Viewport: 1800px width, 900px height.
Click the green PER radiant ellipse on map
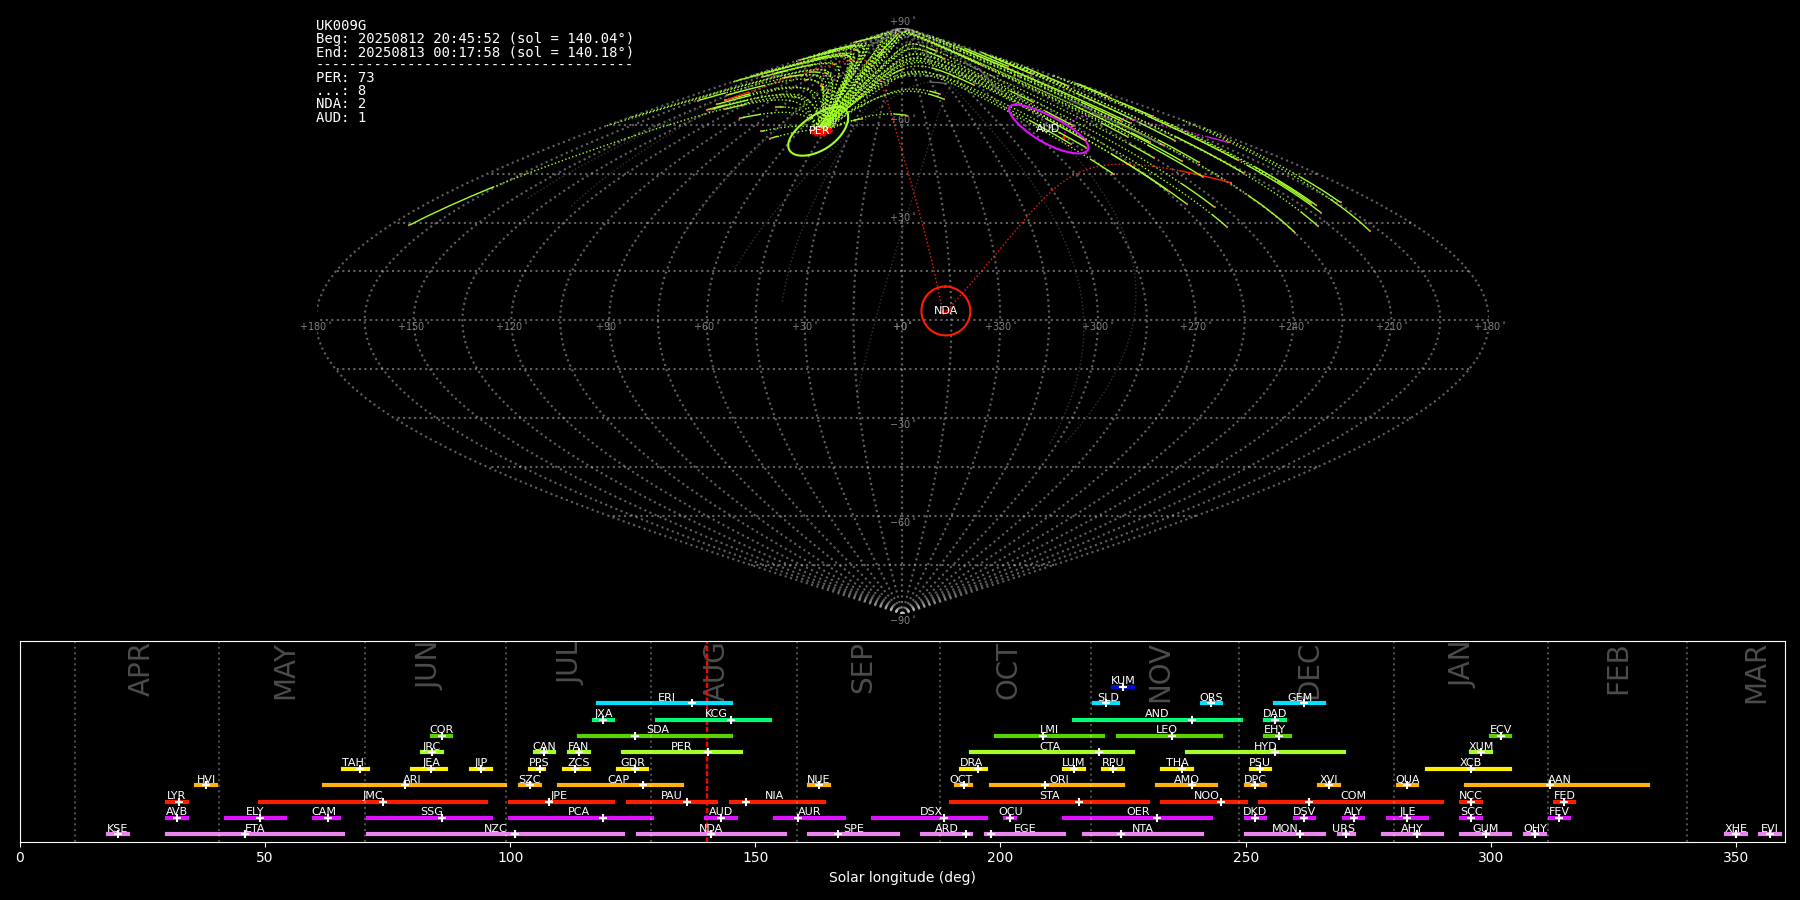(818, 129)
